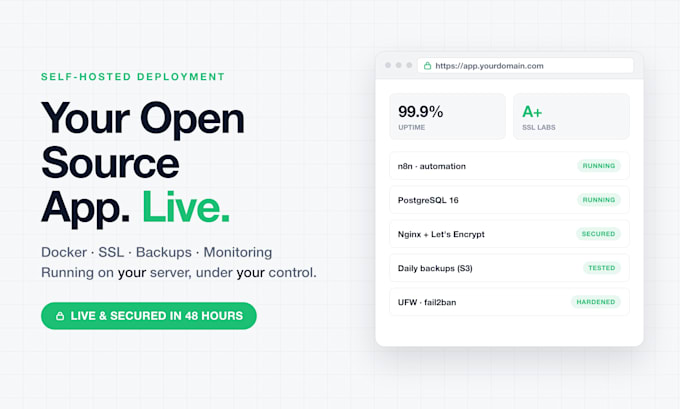This screenshot has width=680, height=409.
Task: Click the Self-Hosted Deployment heading text
Action: 133,77
